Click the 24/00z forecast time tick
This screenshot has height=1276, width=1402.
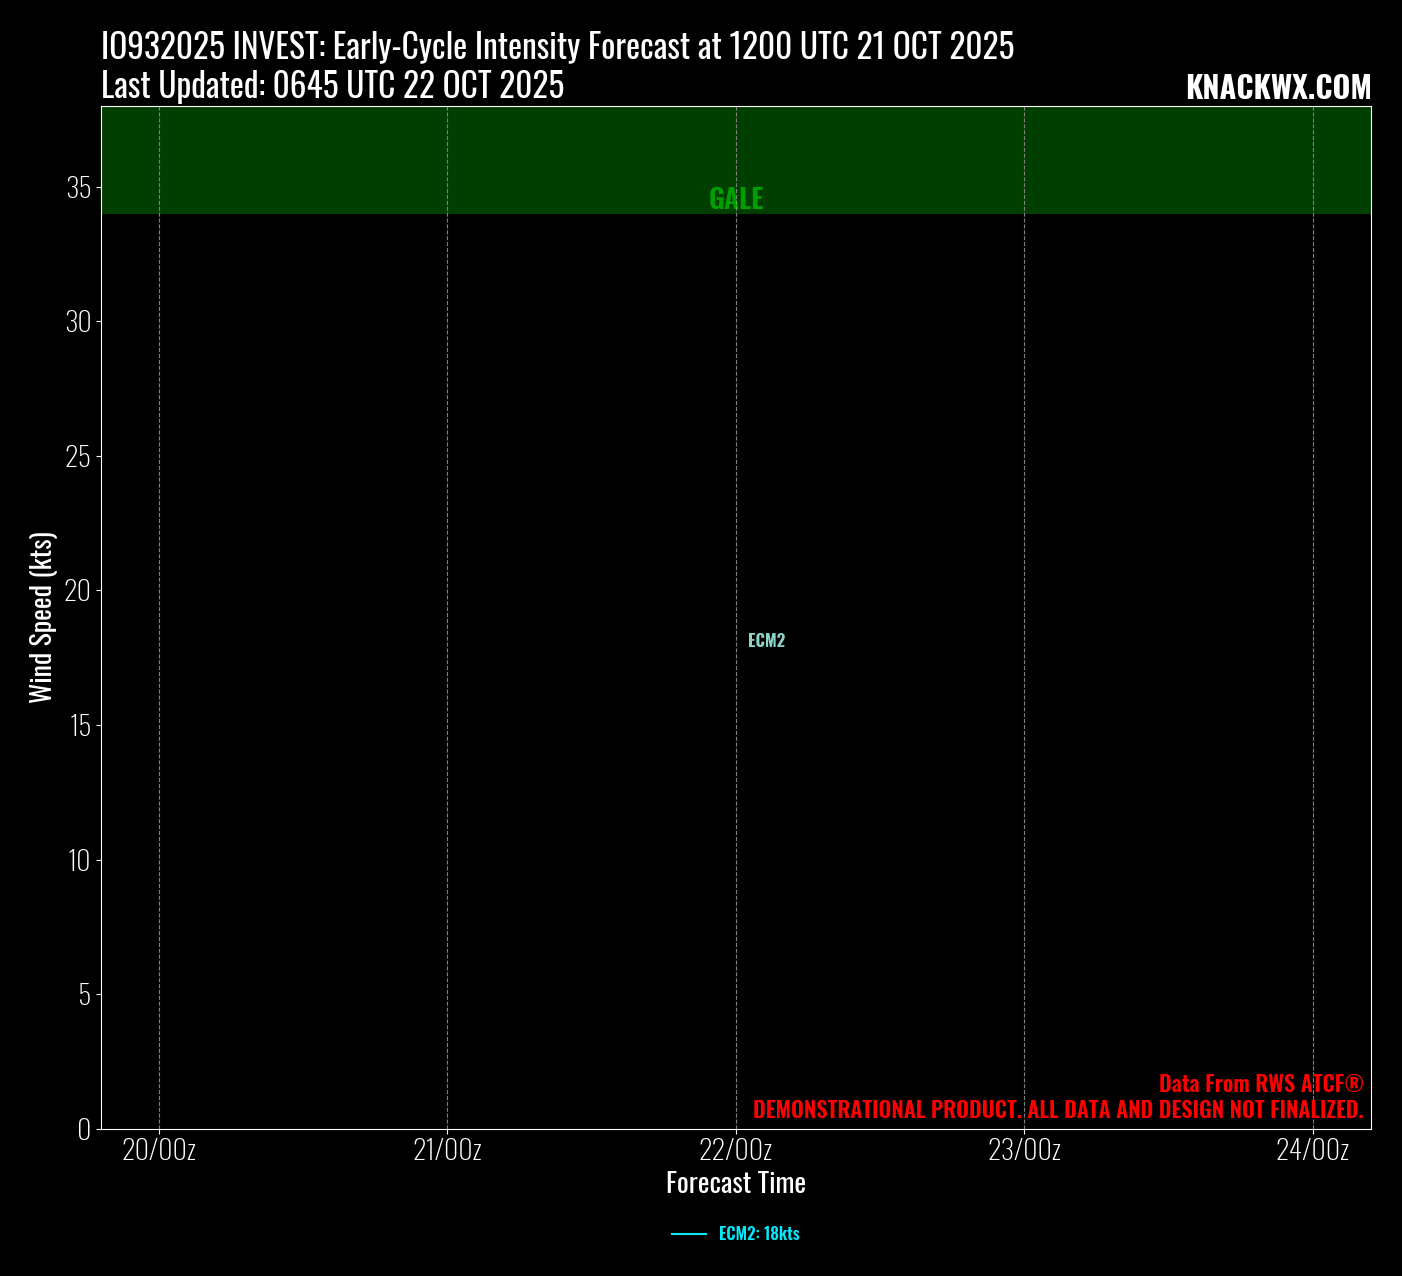coord(1312,1150)
